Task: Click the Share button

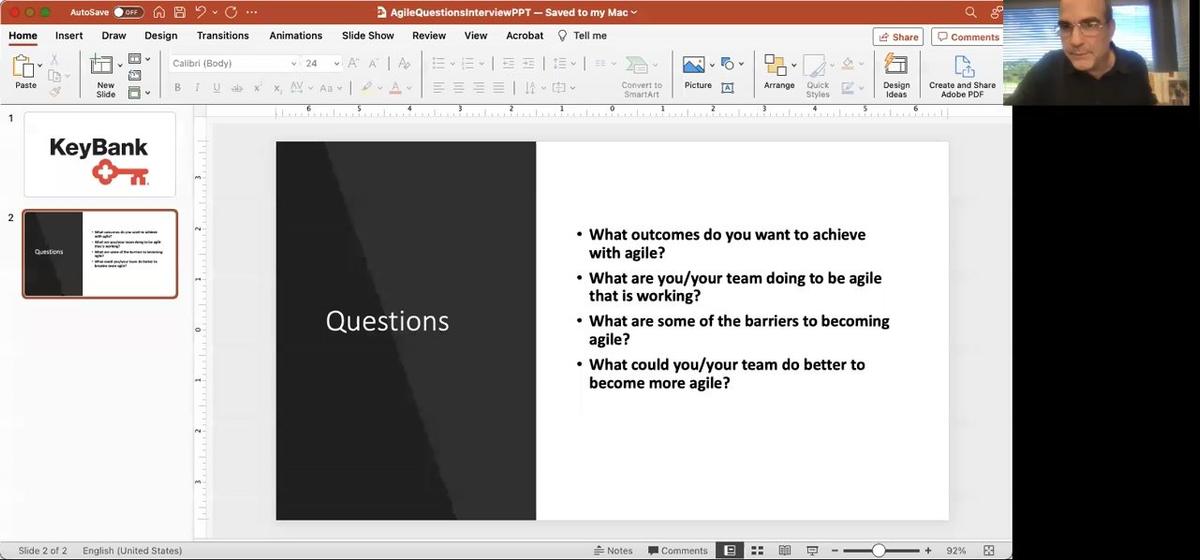Action: point(897,37)
